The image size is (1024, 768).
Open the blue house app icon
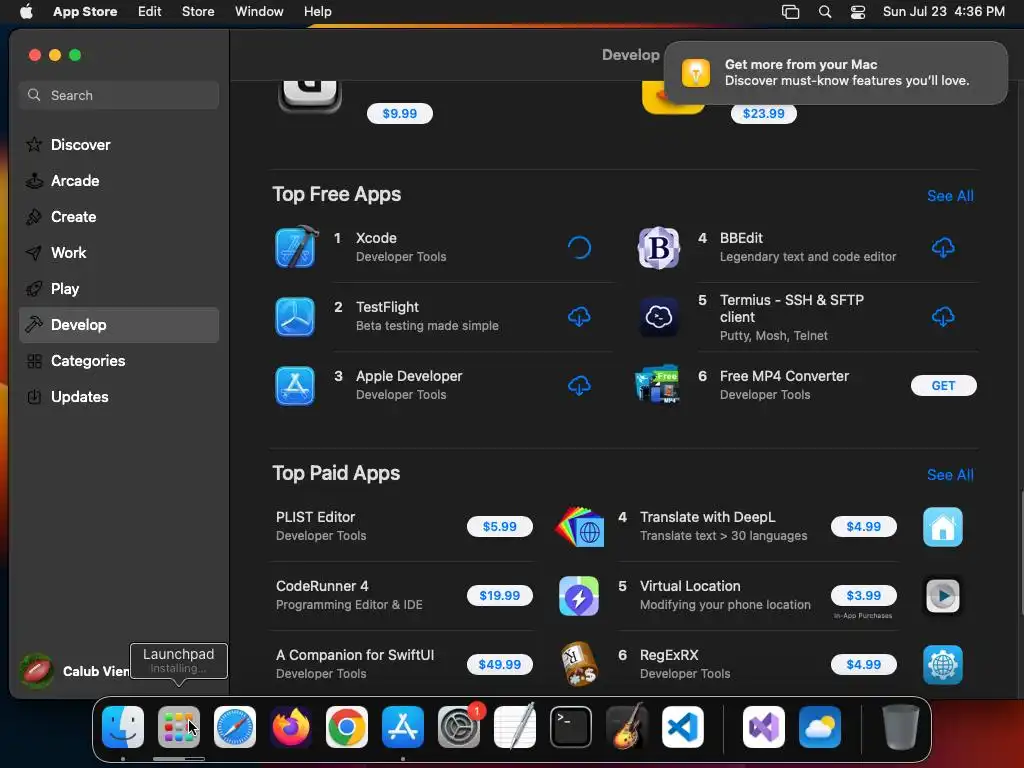click(942, 526)
